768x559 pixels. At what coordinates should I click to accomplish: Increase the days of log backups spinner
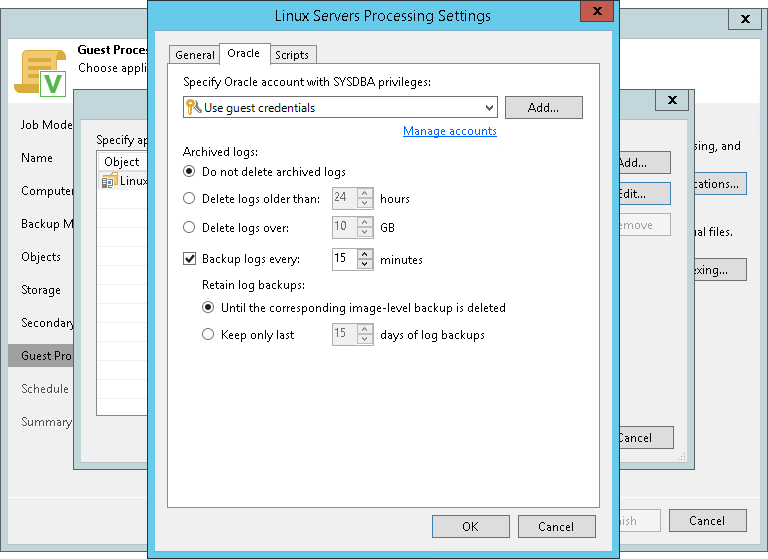click(365, 329)
